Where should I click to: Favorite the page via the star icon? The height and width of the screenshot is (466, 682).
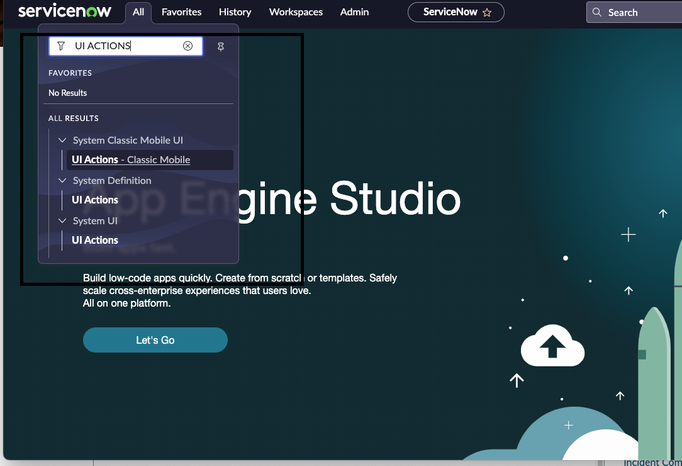pos(487,13)
